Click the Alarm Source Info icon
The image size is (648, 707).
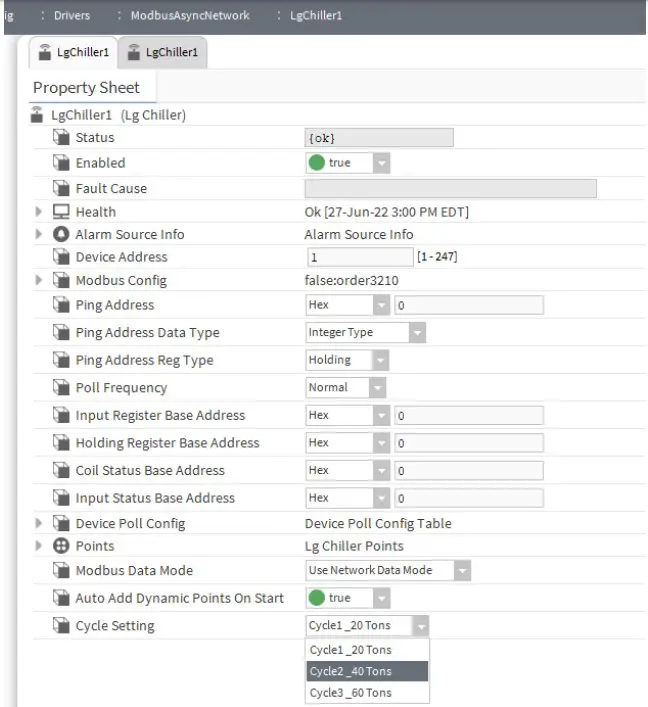(61, 235)
